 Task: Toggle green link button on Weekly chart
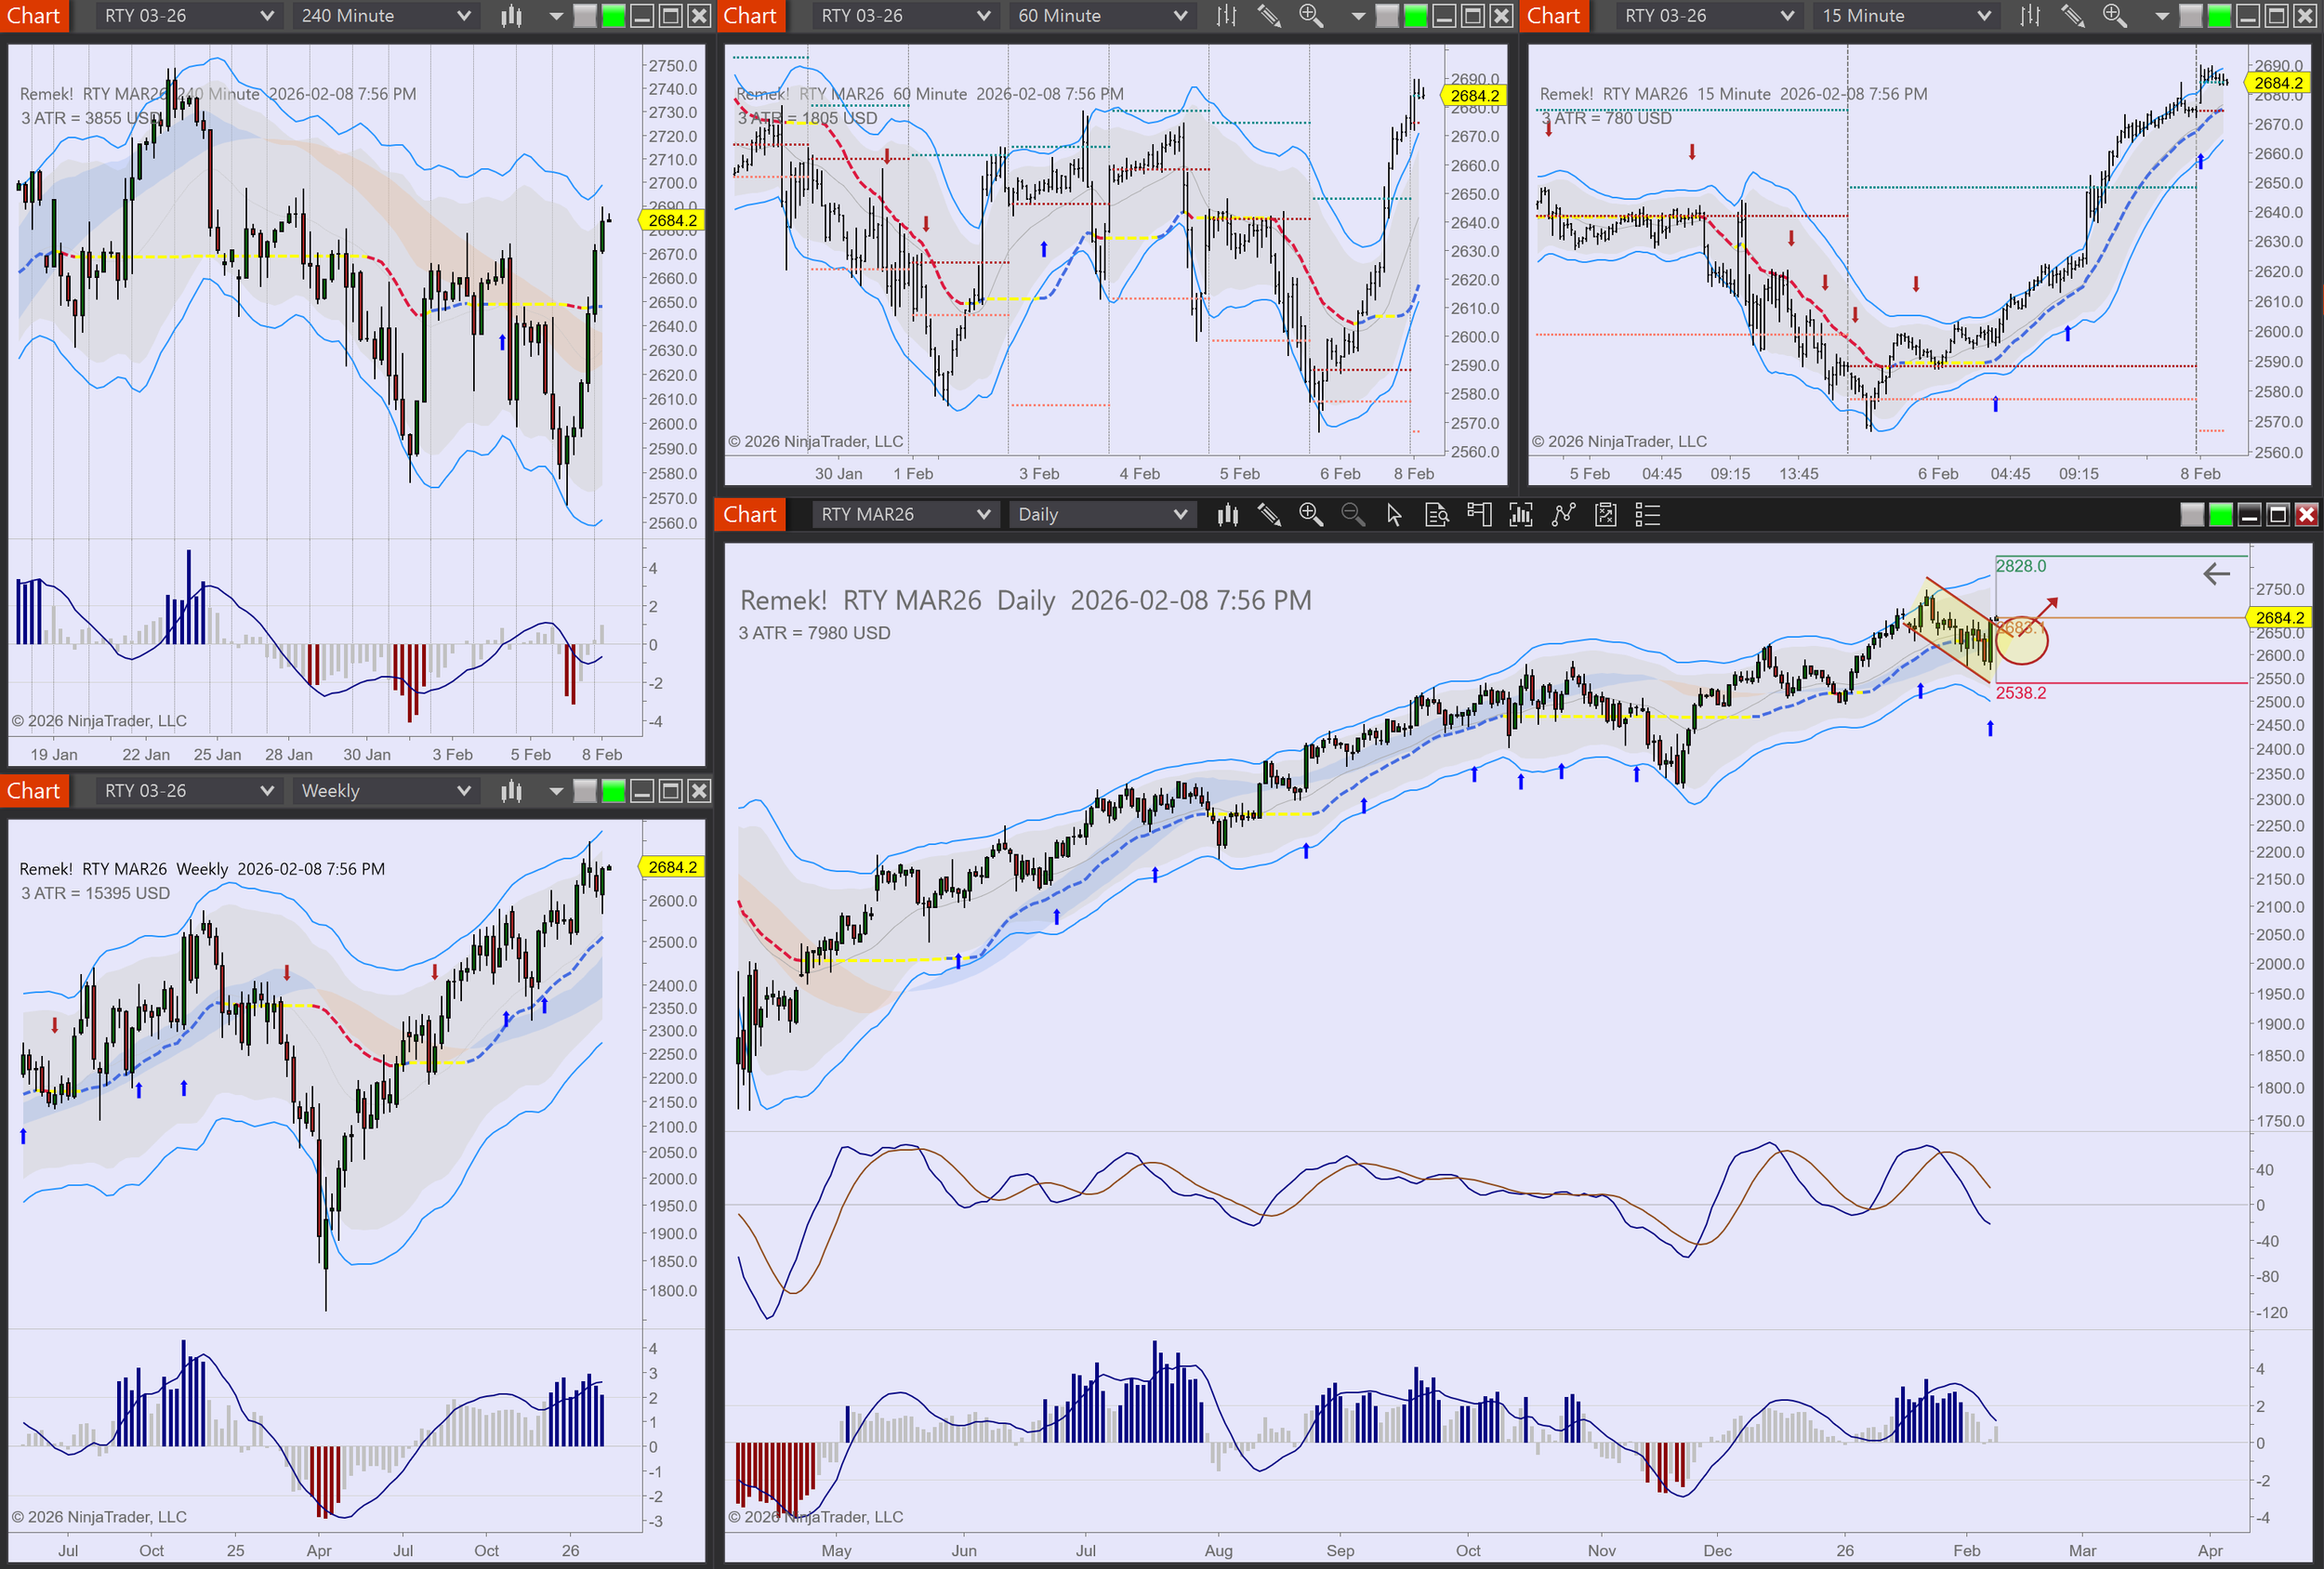613,791
